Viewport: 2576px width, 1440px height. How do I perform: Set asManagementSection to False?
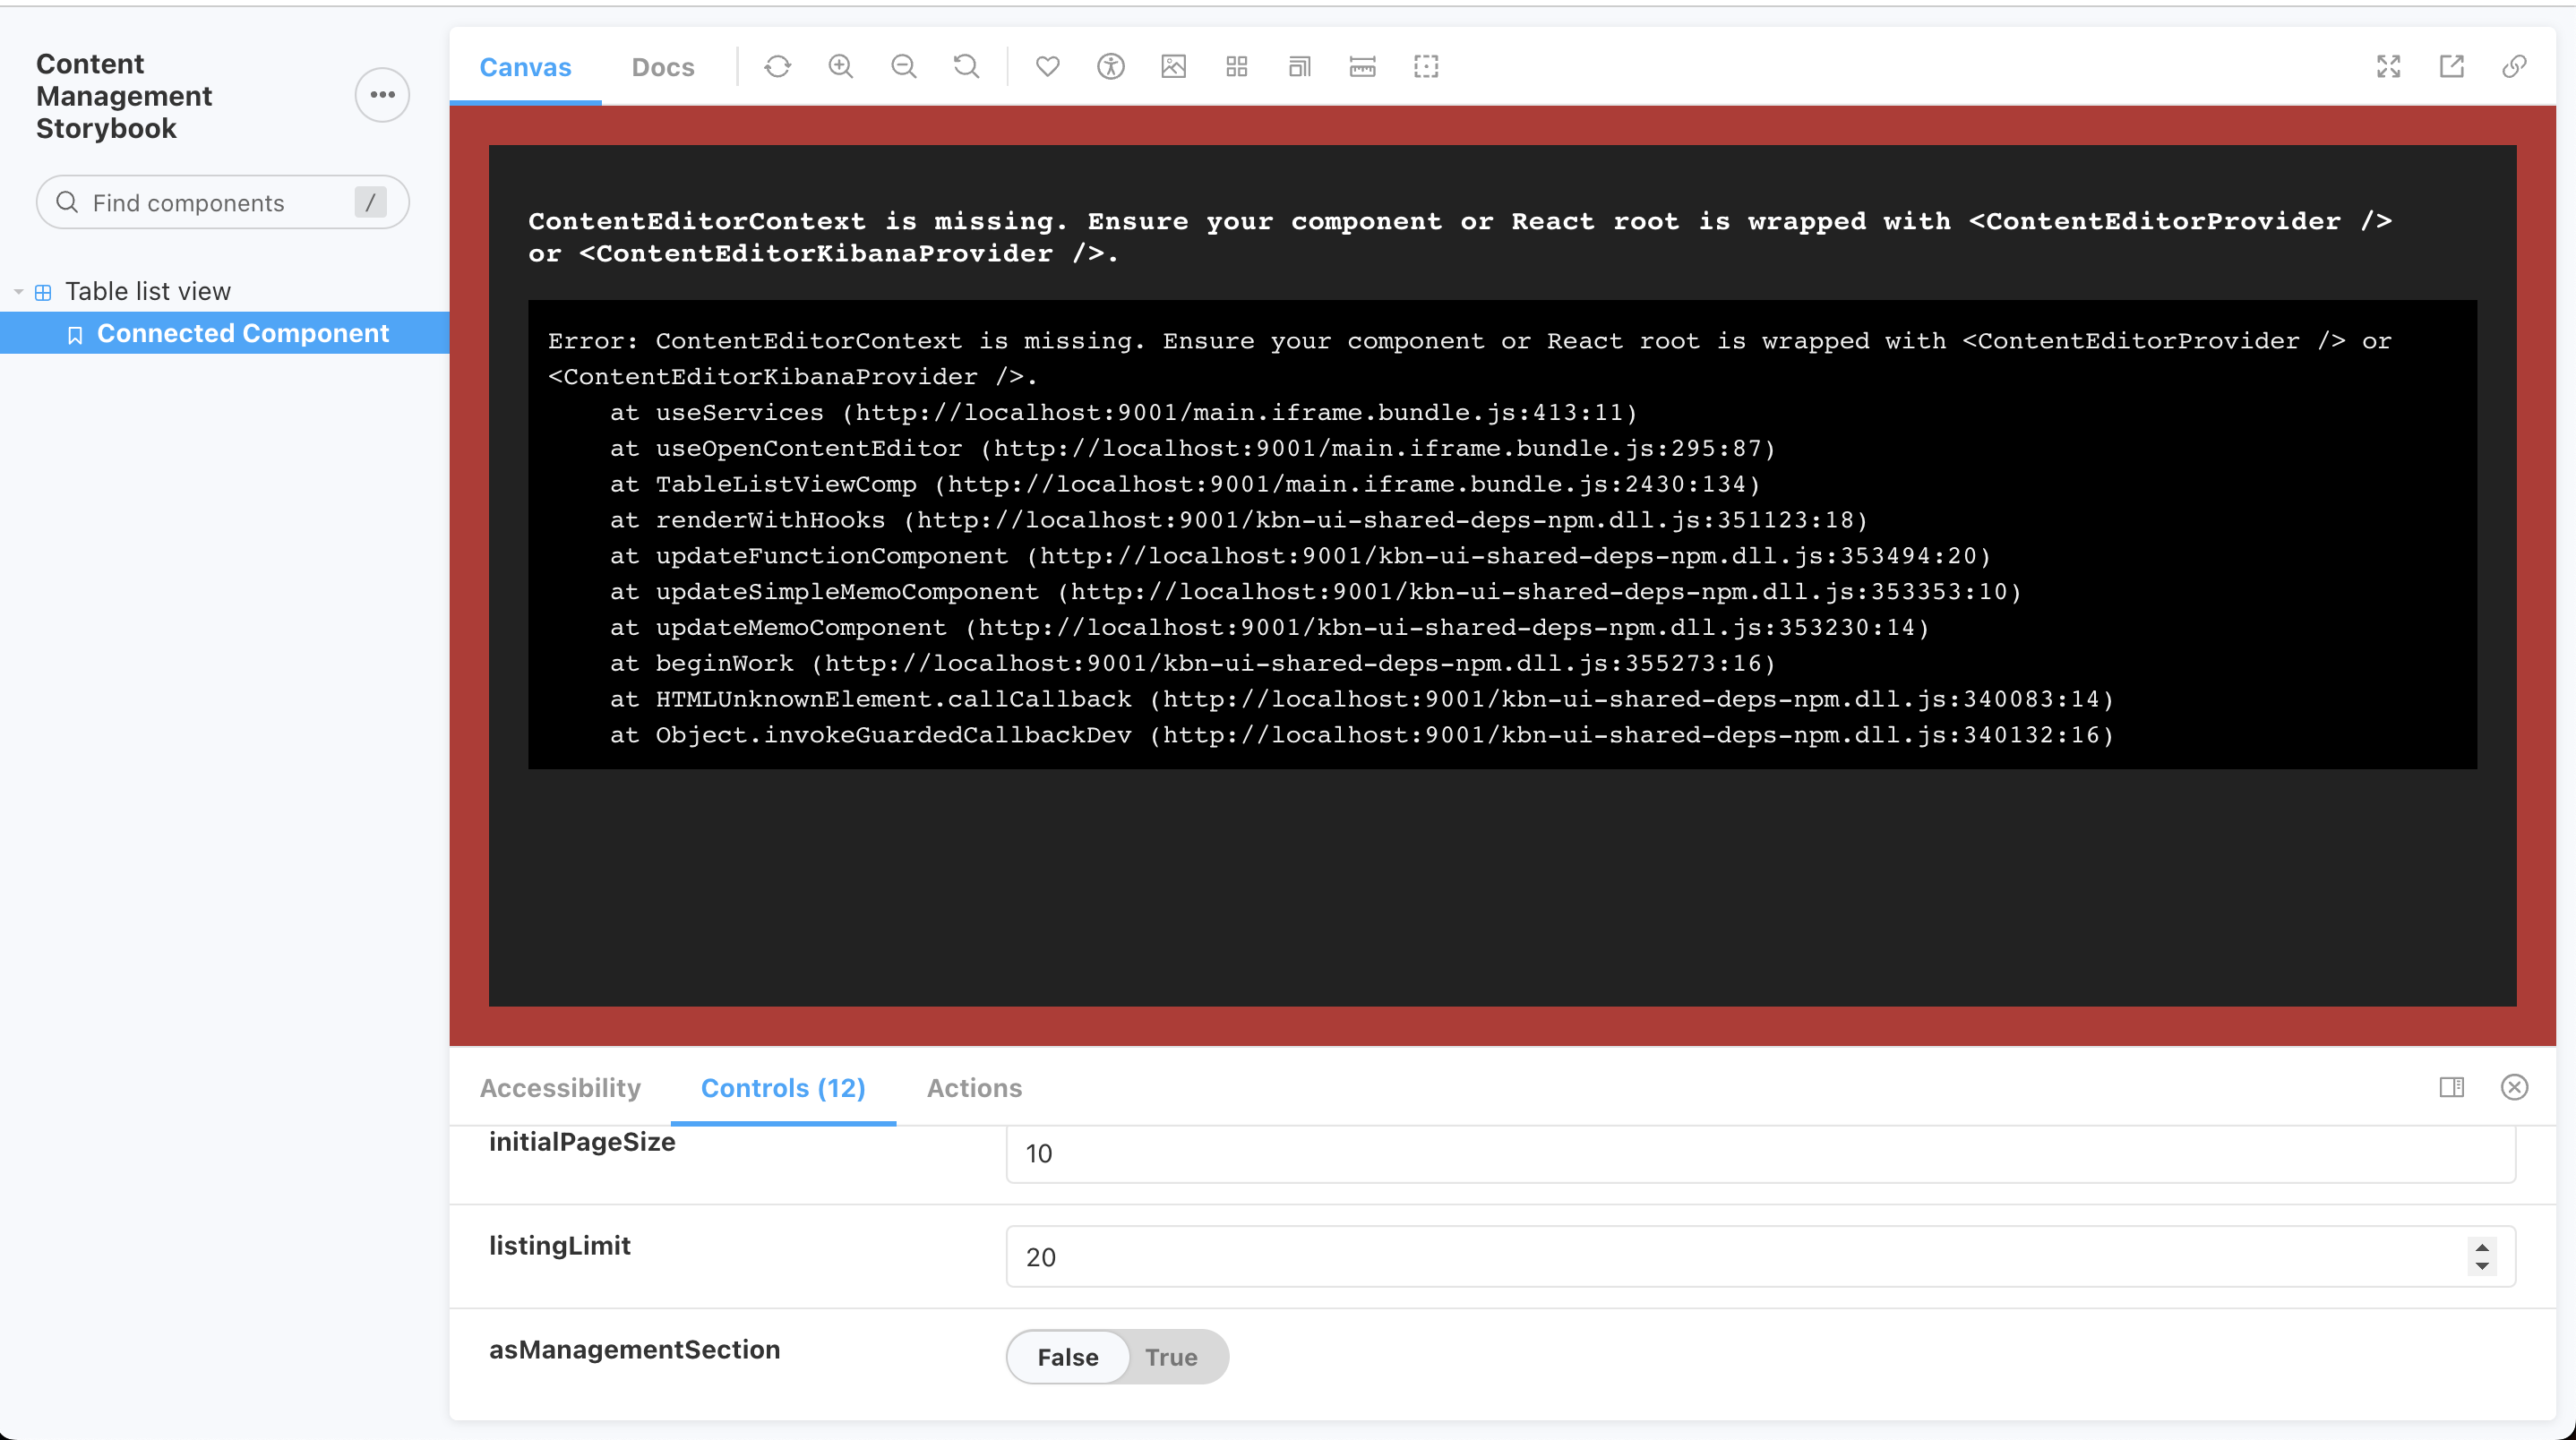tap(1067, 1357)
